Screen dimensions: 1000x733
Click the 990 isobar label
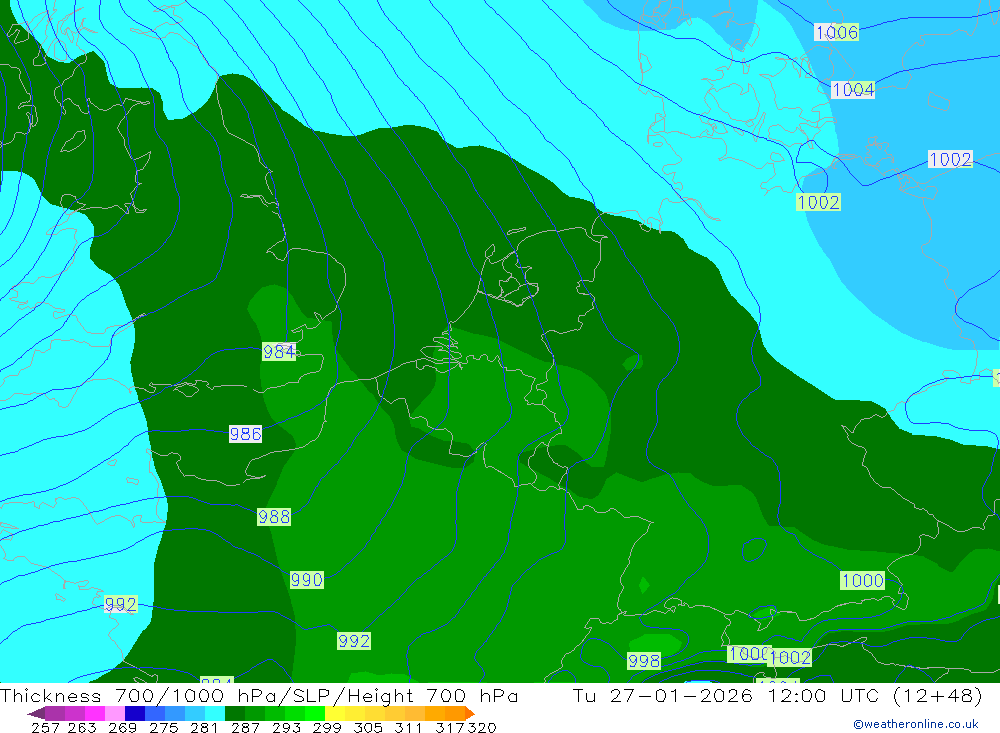coord(307,579)
